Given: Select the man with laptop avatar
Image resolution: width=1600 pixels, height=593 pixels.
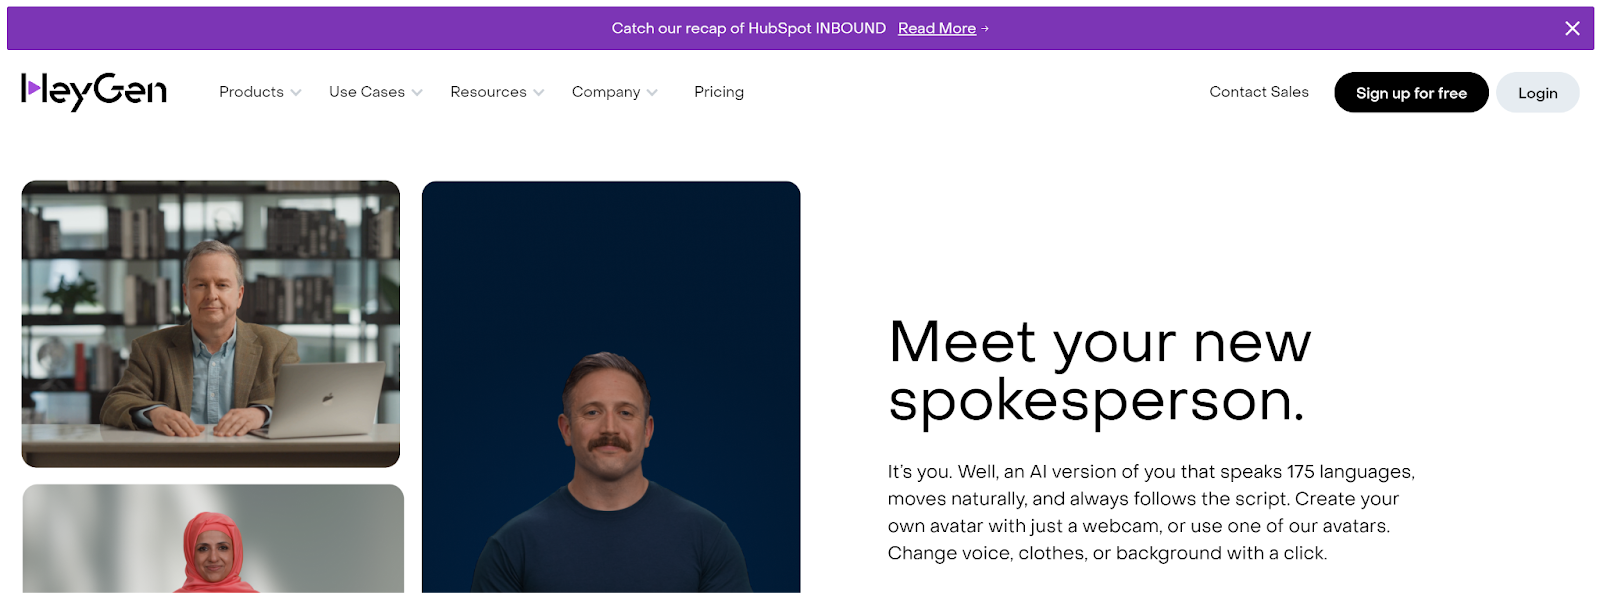Looking at the screenshot, I should (x=211, y=324).
